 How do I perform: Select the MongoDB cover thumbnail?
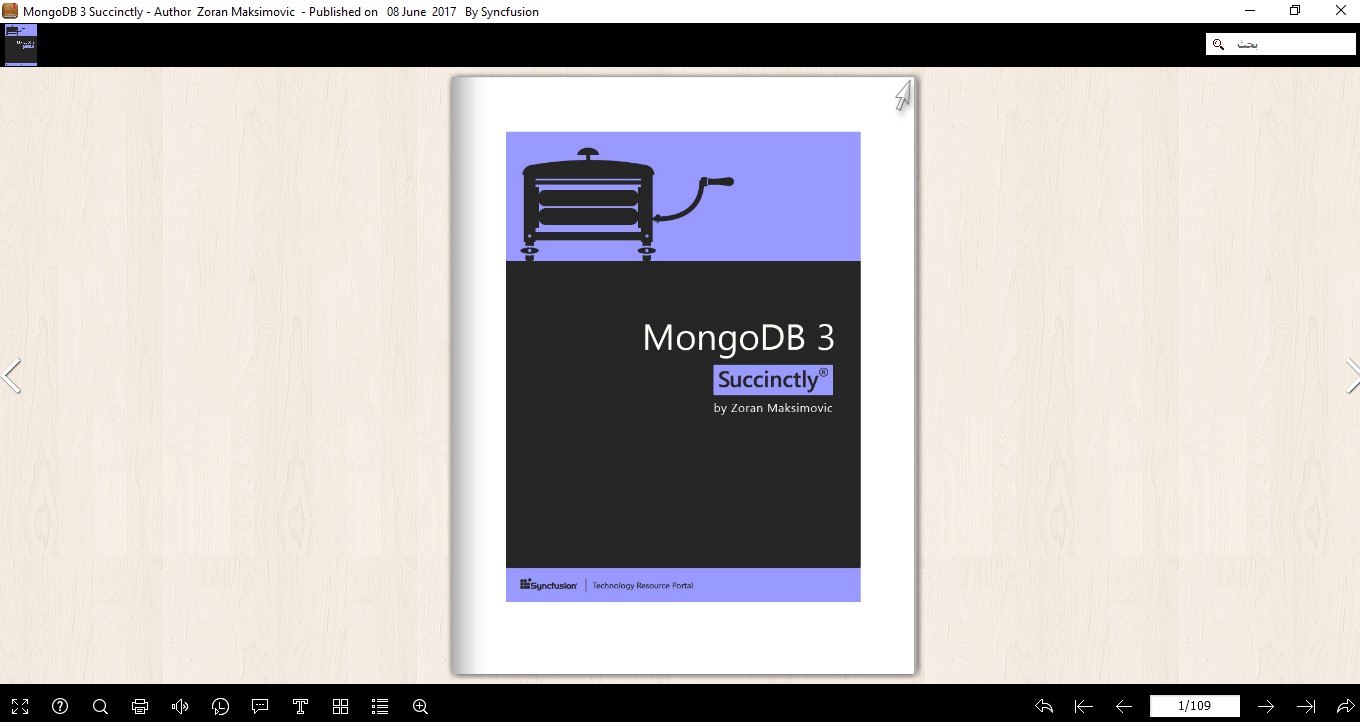click(20, 44)
